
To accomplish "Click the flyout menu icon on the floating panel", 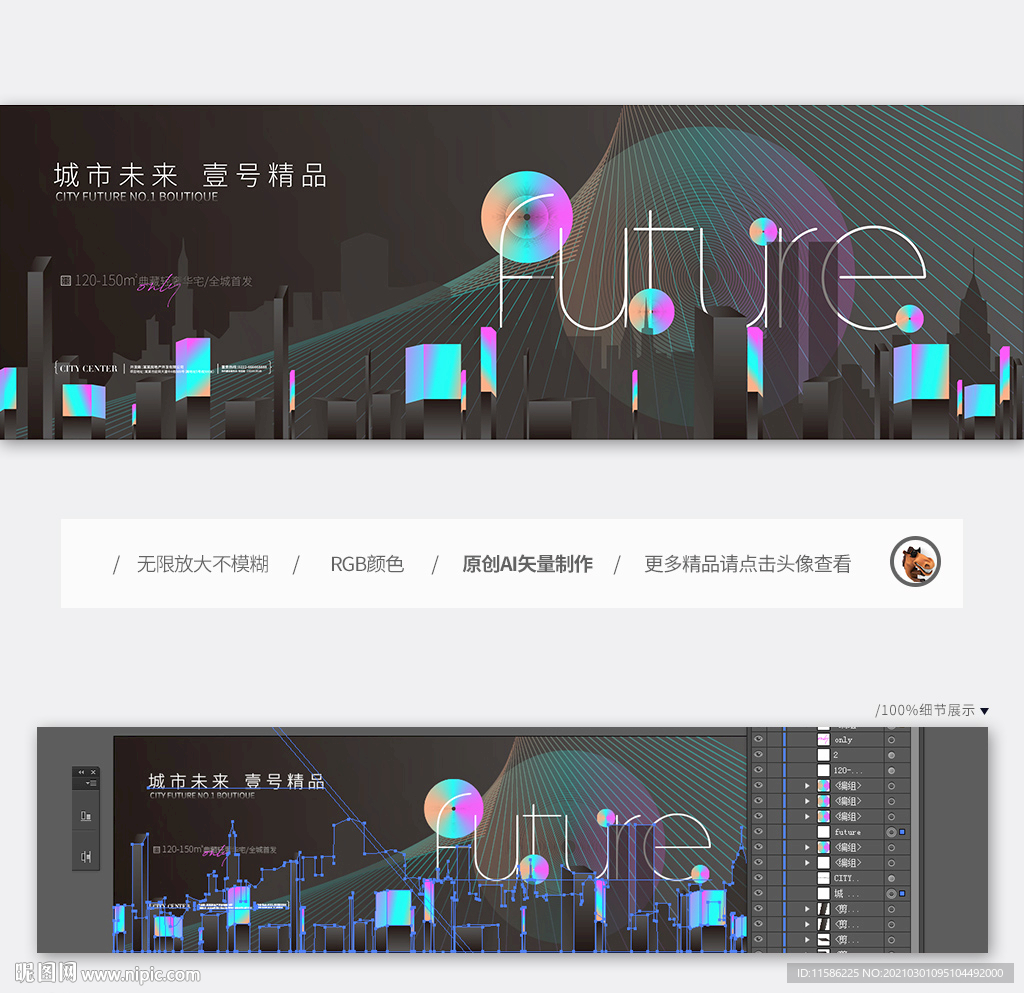I will (93, 783).
